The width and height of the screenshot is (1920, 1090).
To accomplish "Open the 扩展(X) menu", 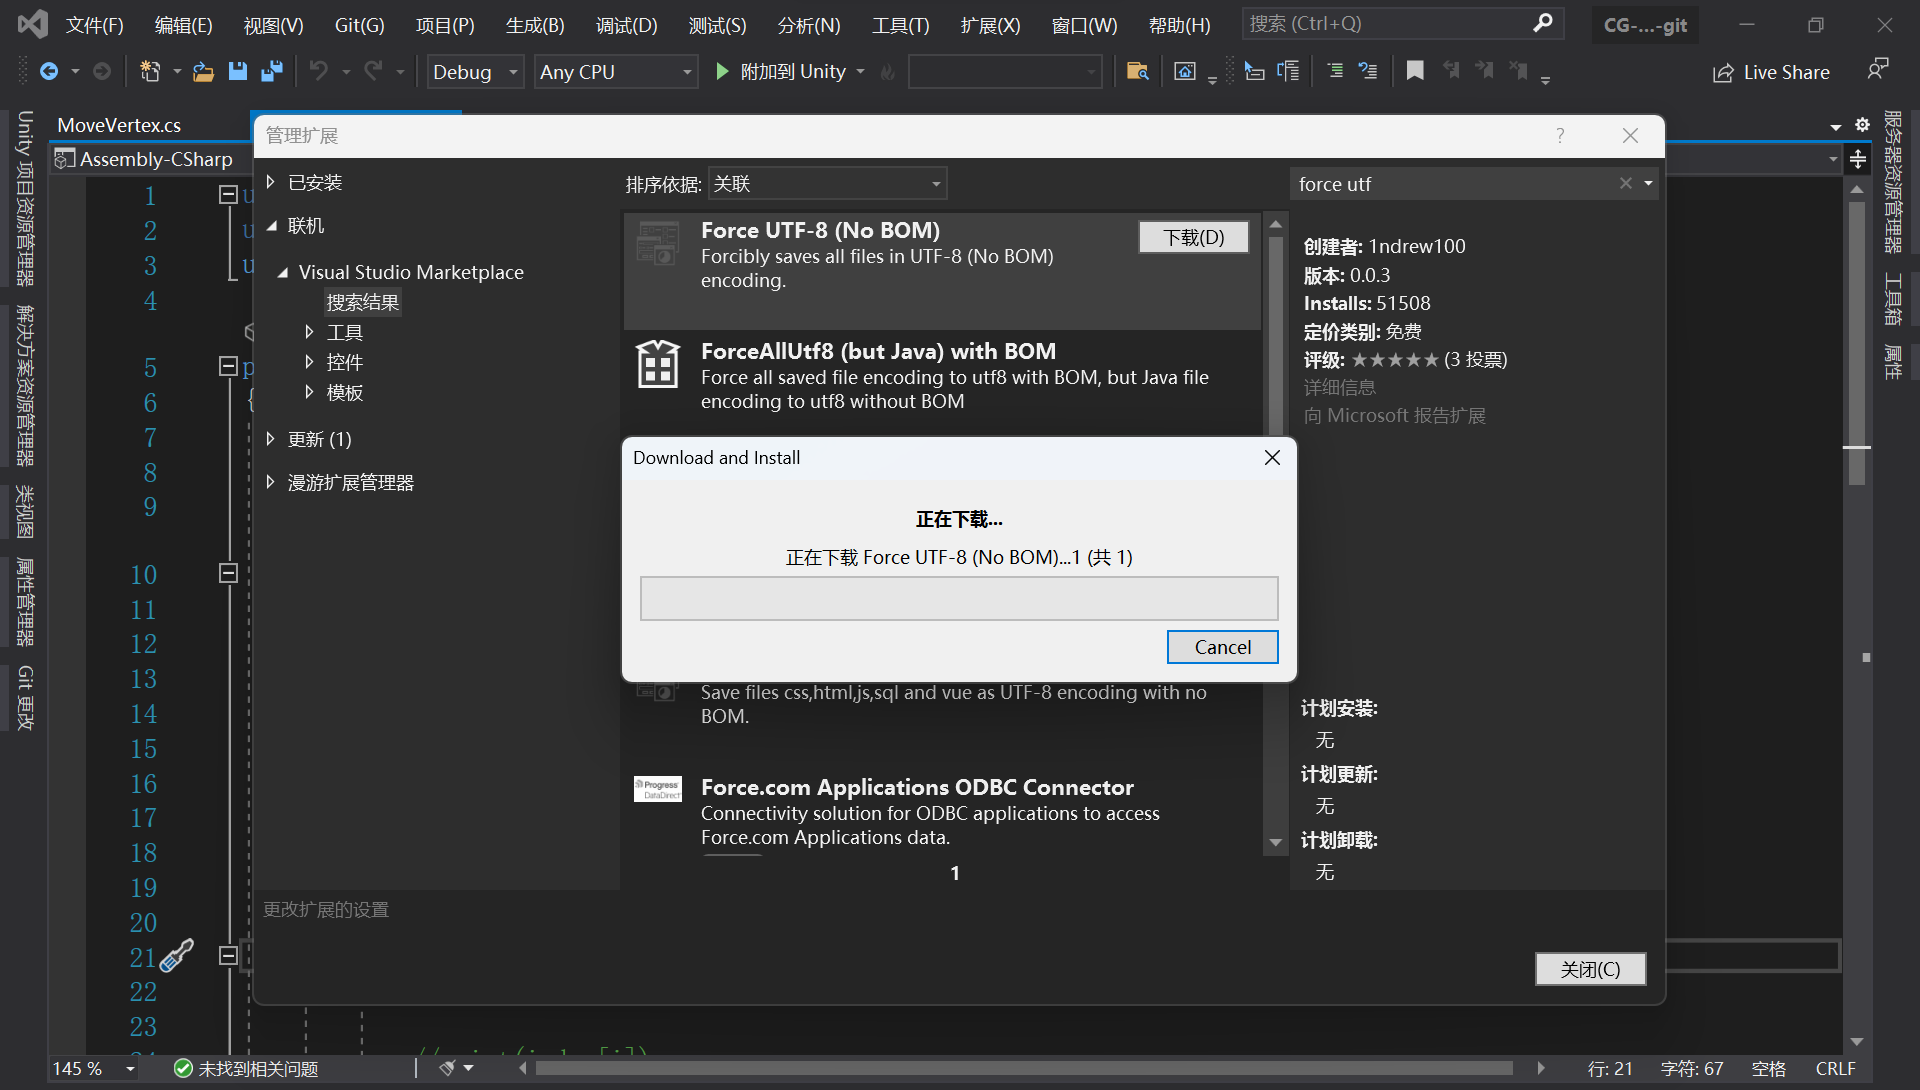I will click(x=990, y=25).
